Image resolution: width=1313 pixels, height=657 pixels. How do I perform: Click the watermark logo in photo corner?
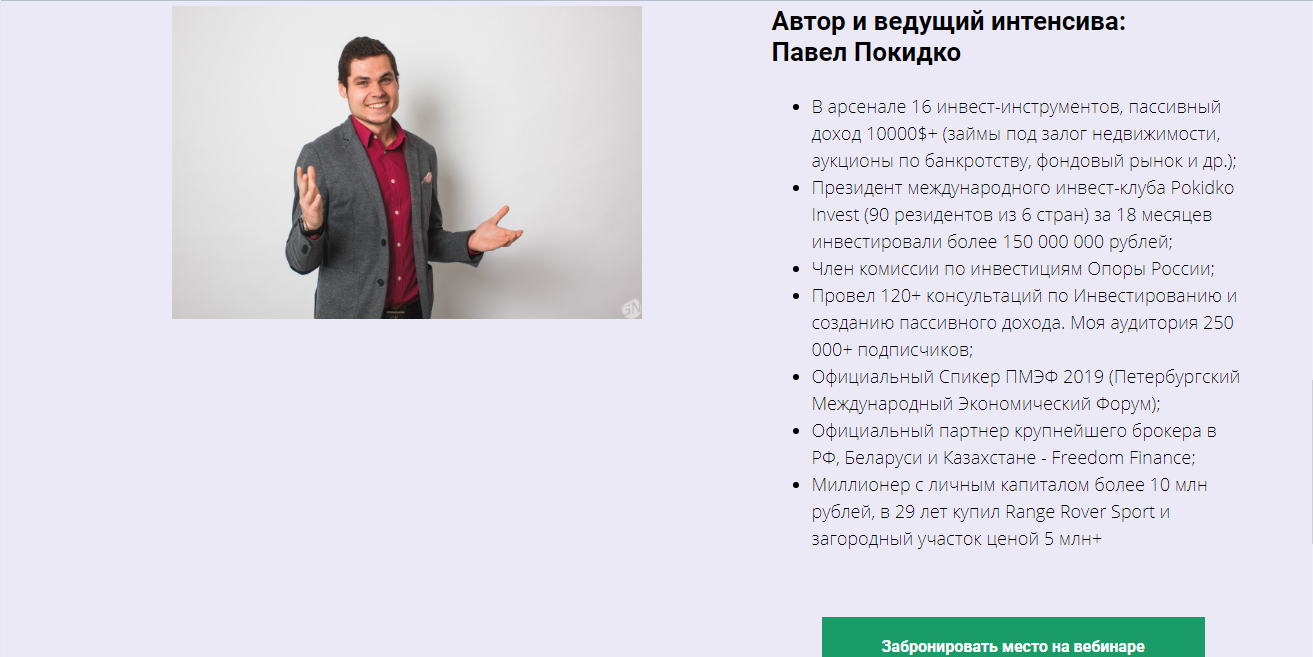click(x=630, y=309)
